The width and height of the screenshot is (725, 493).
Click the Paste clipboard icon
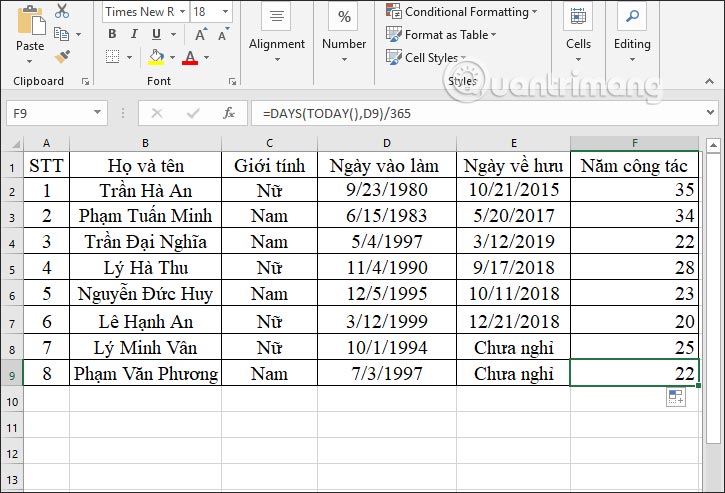[x=31, y=20]
